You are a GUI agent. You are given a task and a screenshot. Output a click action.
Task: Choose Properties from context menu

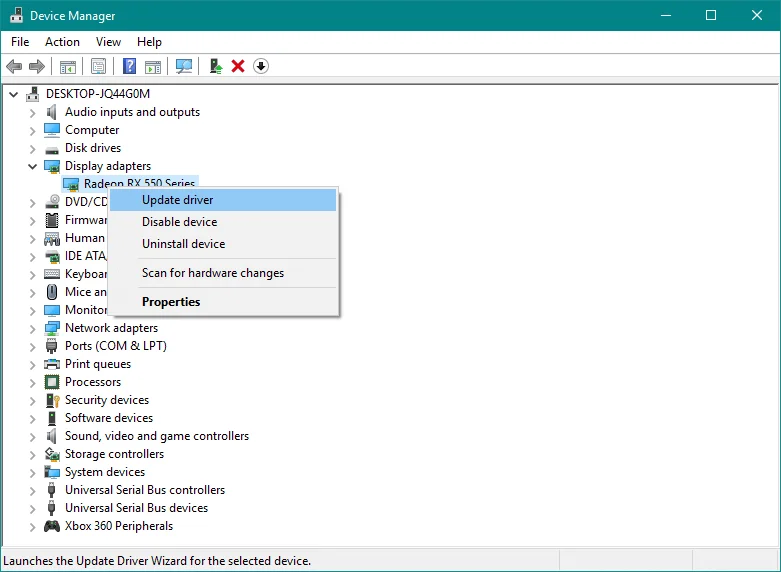223,302
